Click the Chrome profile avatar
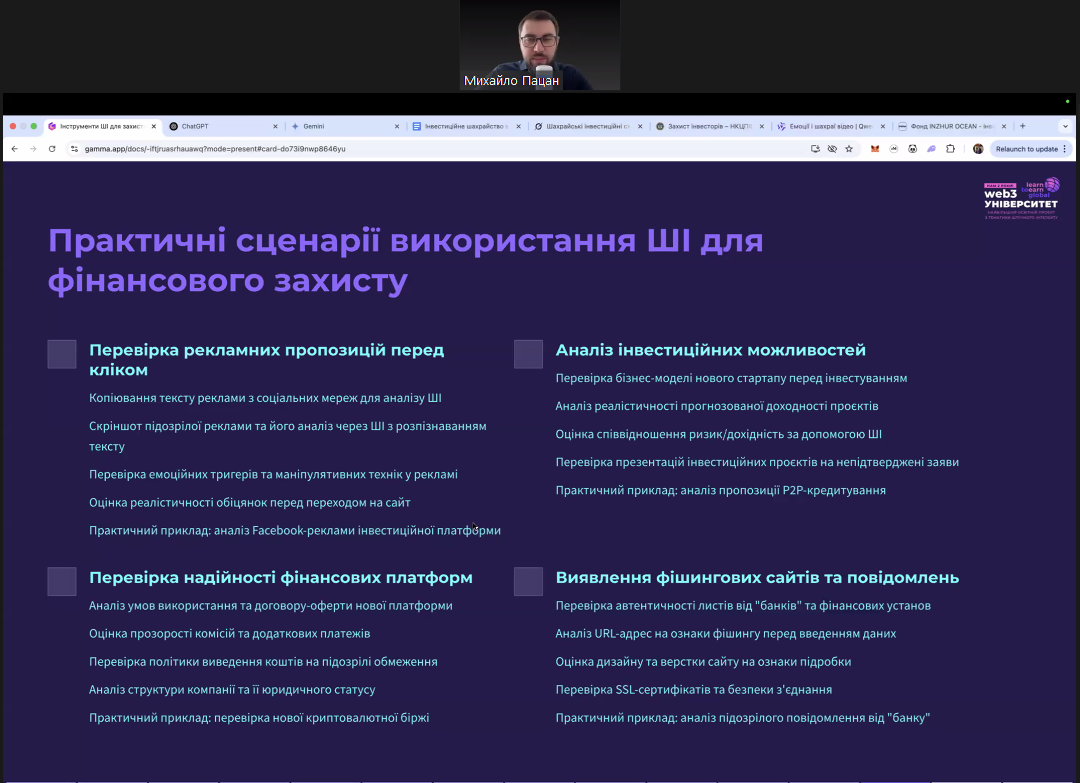 pos(978,149)
